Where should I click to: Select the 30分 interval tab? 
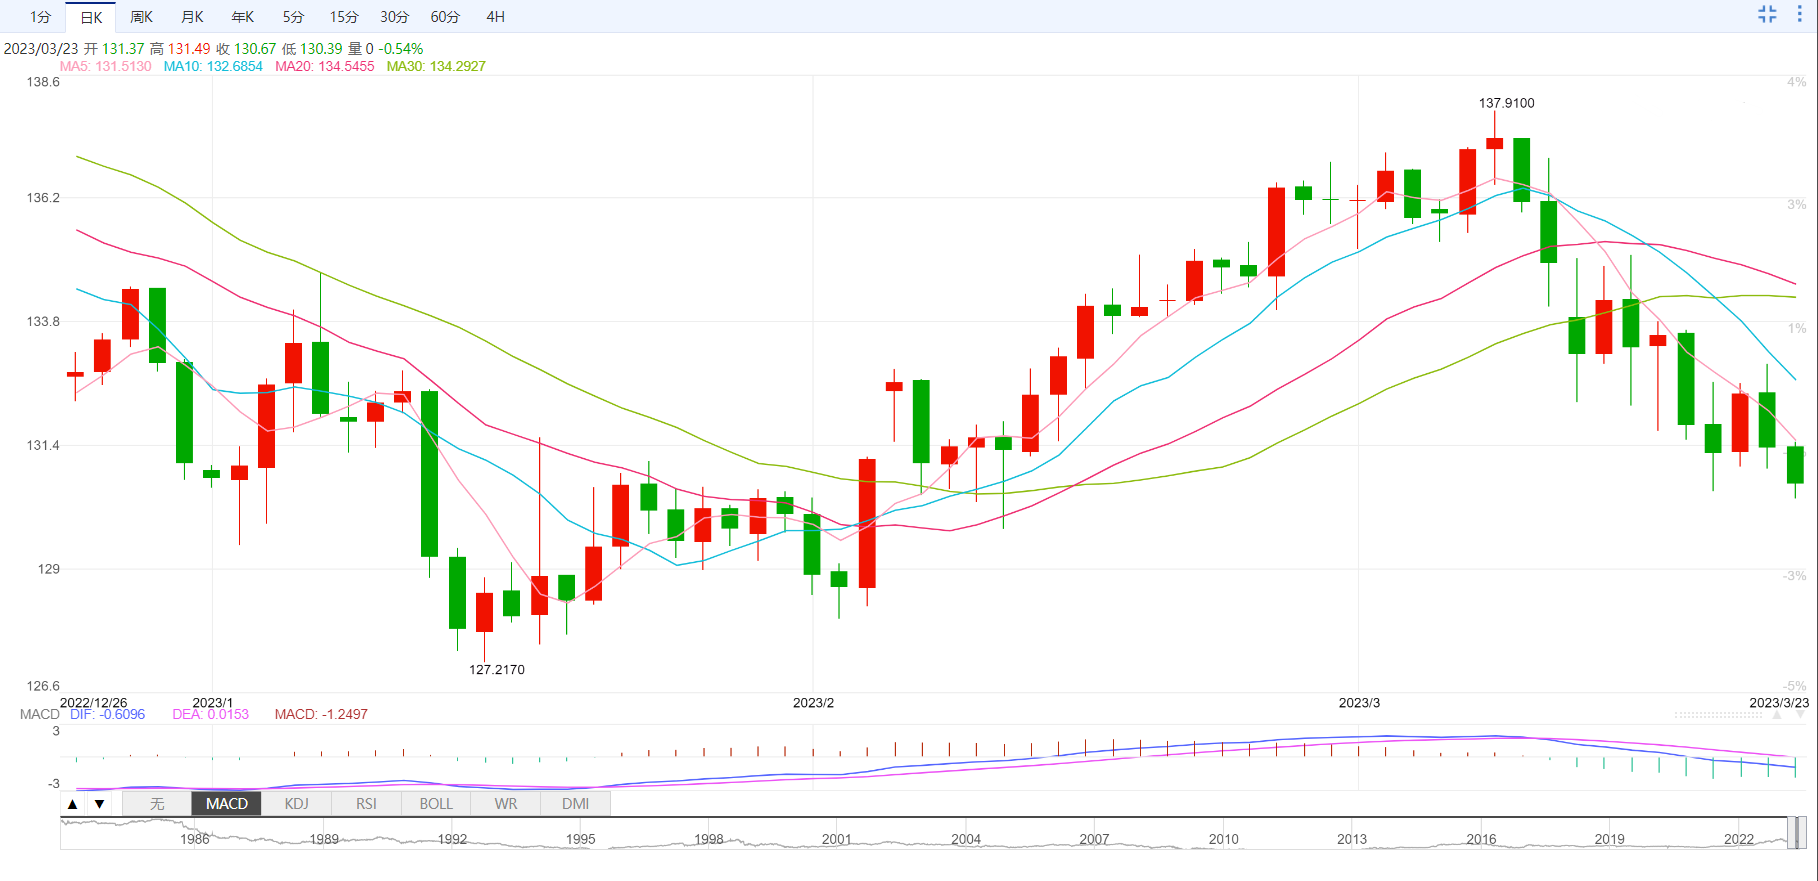click(x=395, y=17)
